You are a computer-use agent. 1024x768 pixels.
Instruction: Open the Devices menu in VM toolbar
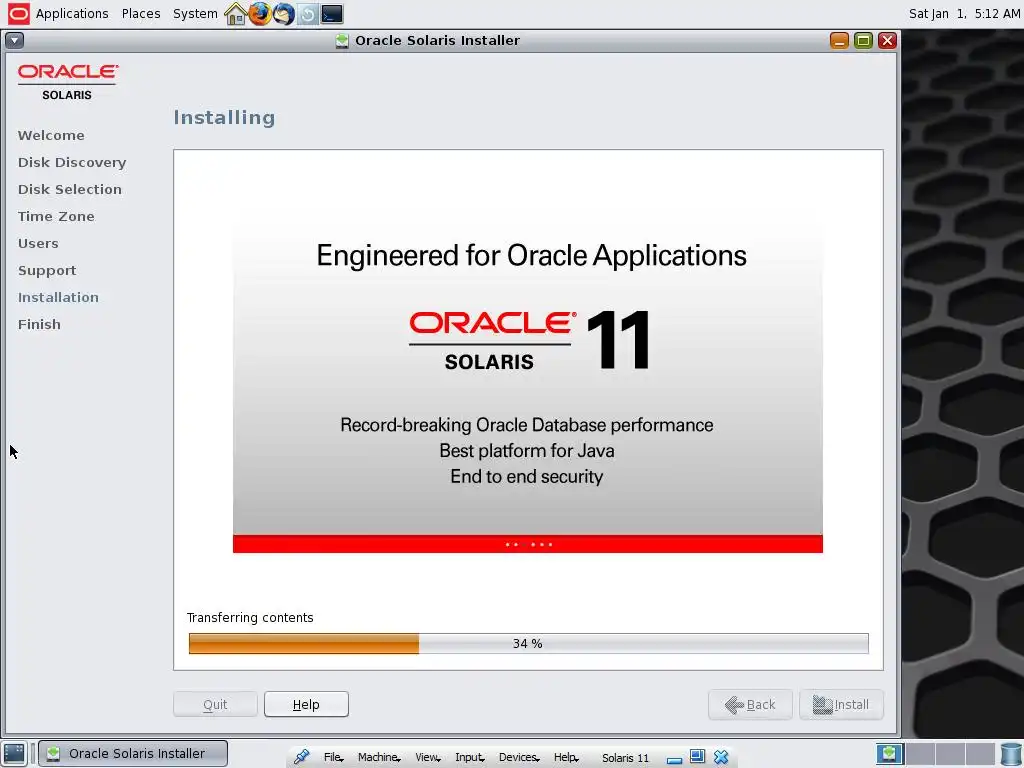[519, 757]
